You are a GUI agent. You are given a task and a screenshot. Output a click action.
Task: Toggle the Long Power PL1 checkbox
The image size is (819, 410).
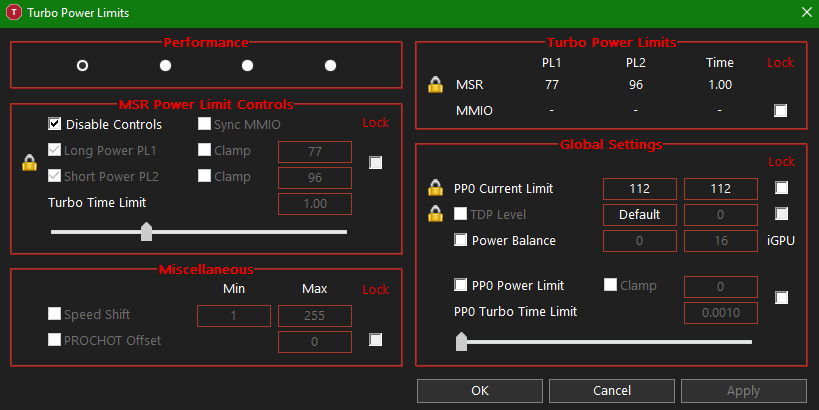pos(54,150)
